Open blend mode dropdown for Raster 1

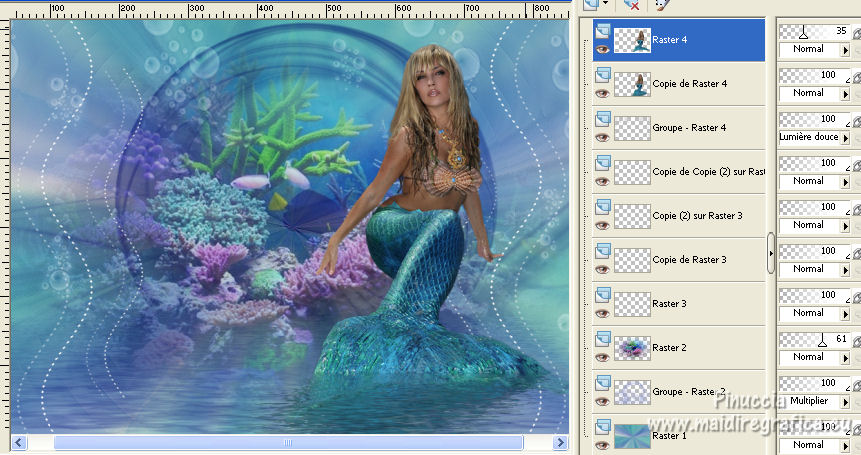tap(845, 445)
